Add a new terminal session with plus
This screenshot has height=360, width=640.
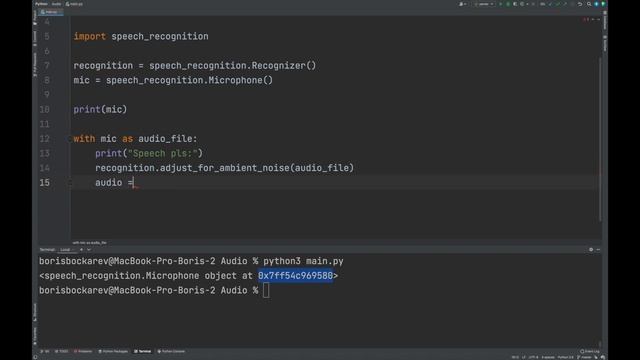(x=81, y=249)
